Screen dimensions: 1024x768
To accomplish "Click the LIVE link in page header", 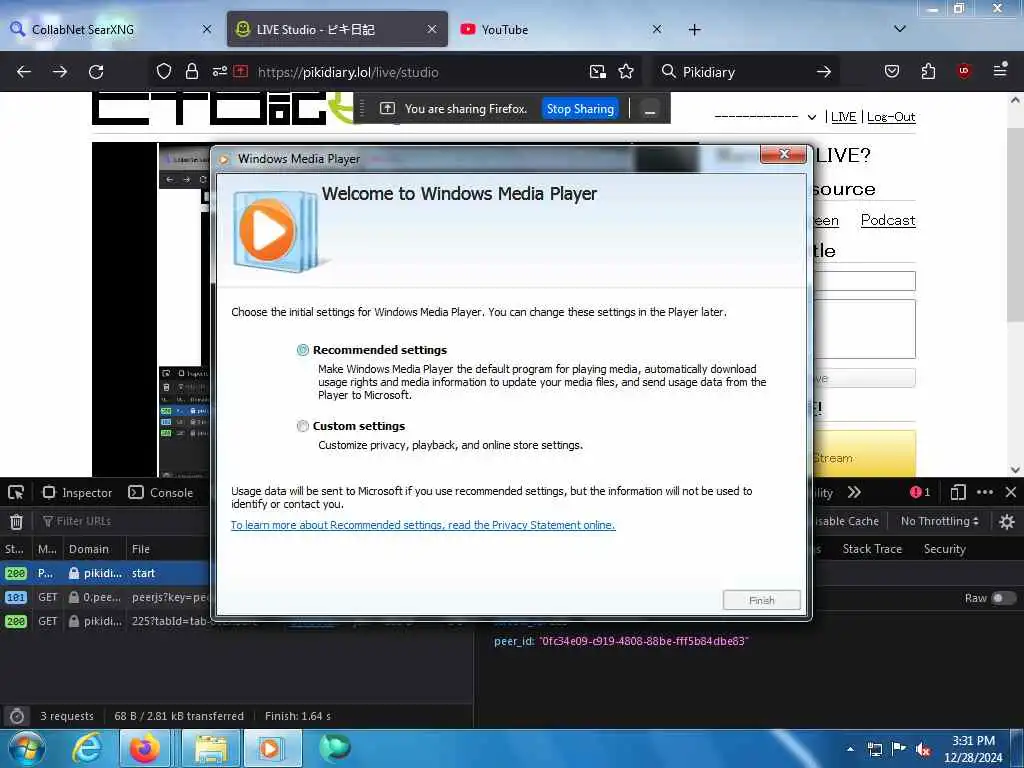I will 843,117.
